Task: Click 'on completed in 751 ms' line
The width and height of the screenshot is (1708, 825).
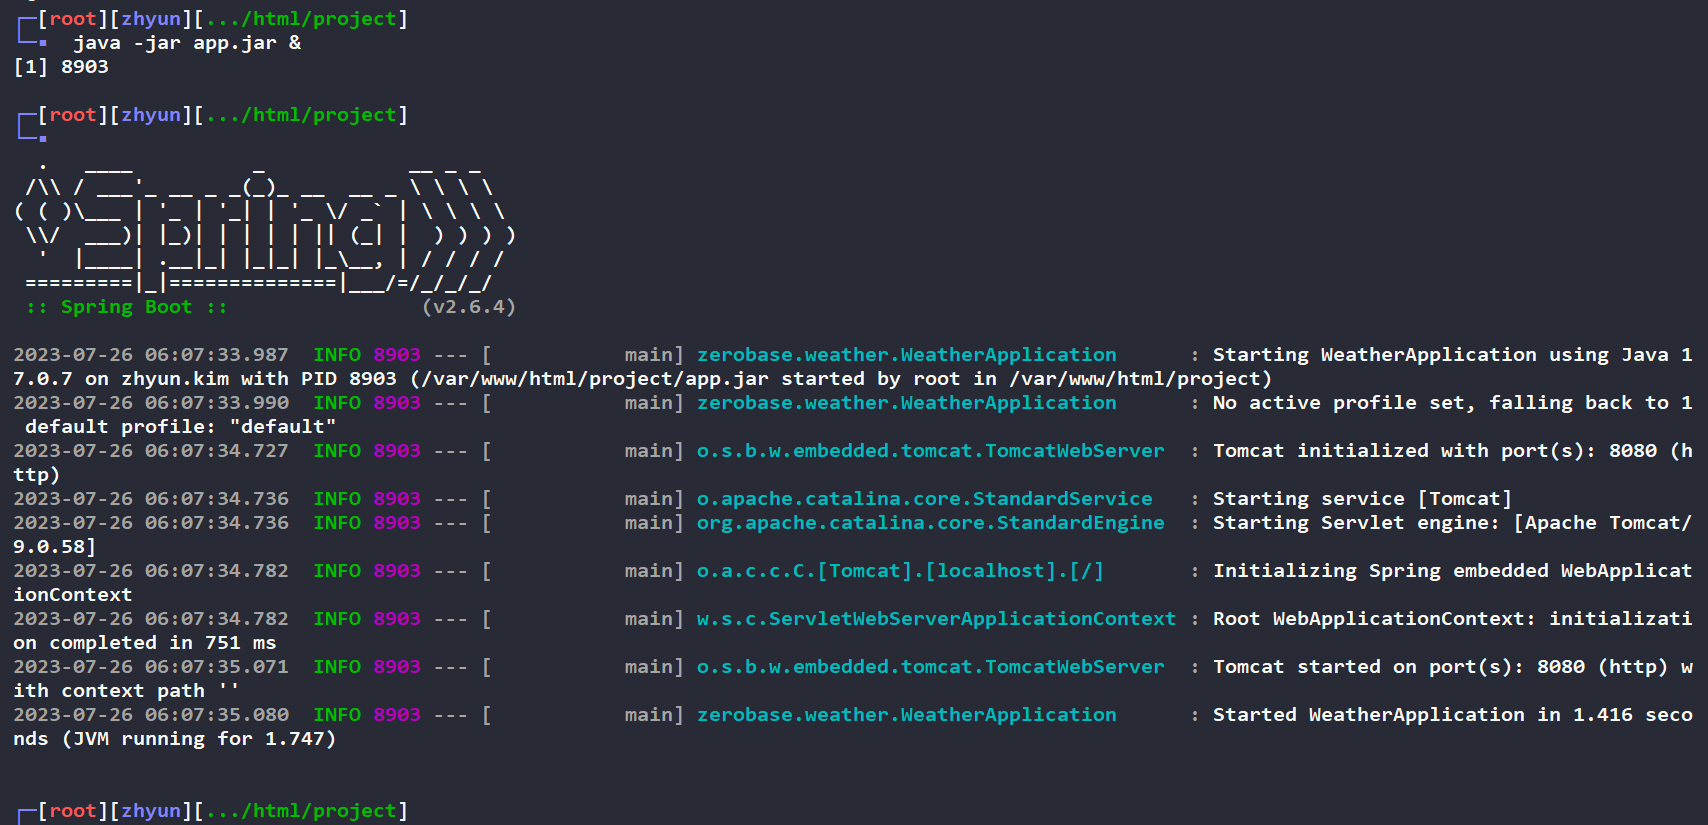Action: (x=145, y=643)
